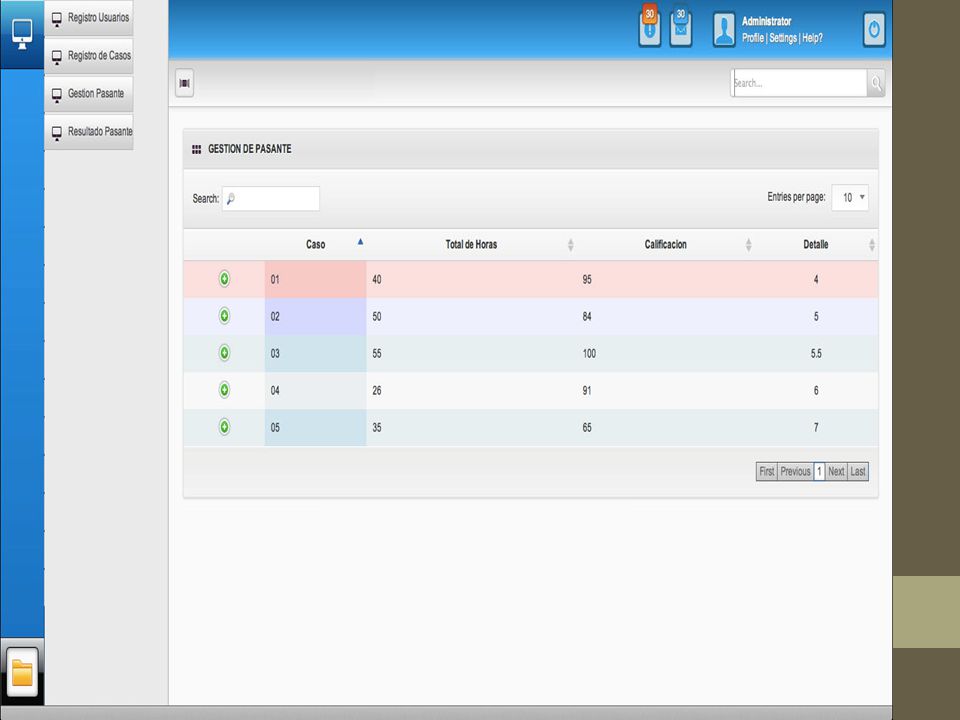The height and width of the screenshot is (720, 960).
Task: Open alert notifications icon with orange badge
Action: click(x=650, y=26)
